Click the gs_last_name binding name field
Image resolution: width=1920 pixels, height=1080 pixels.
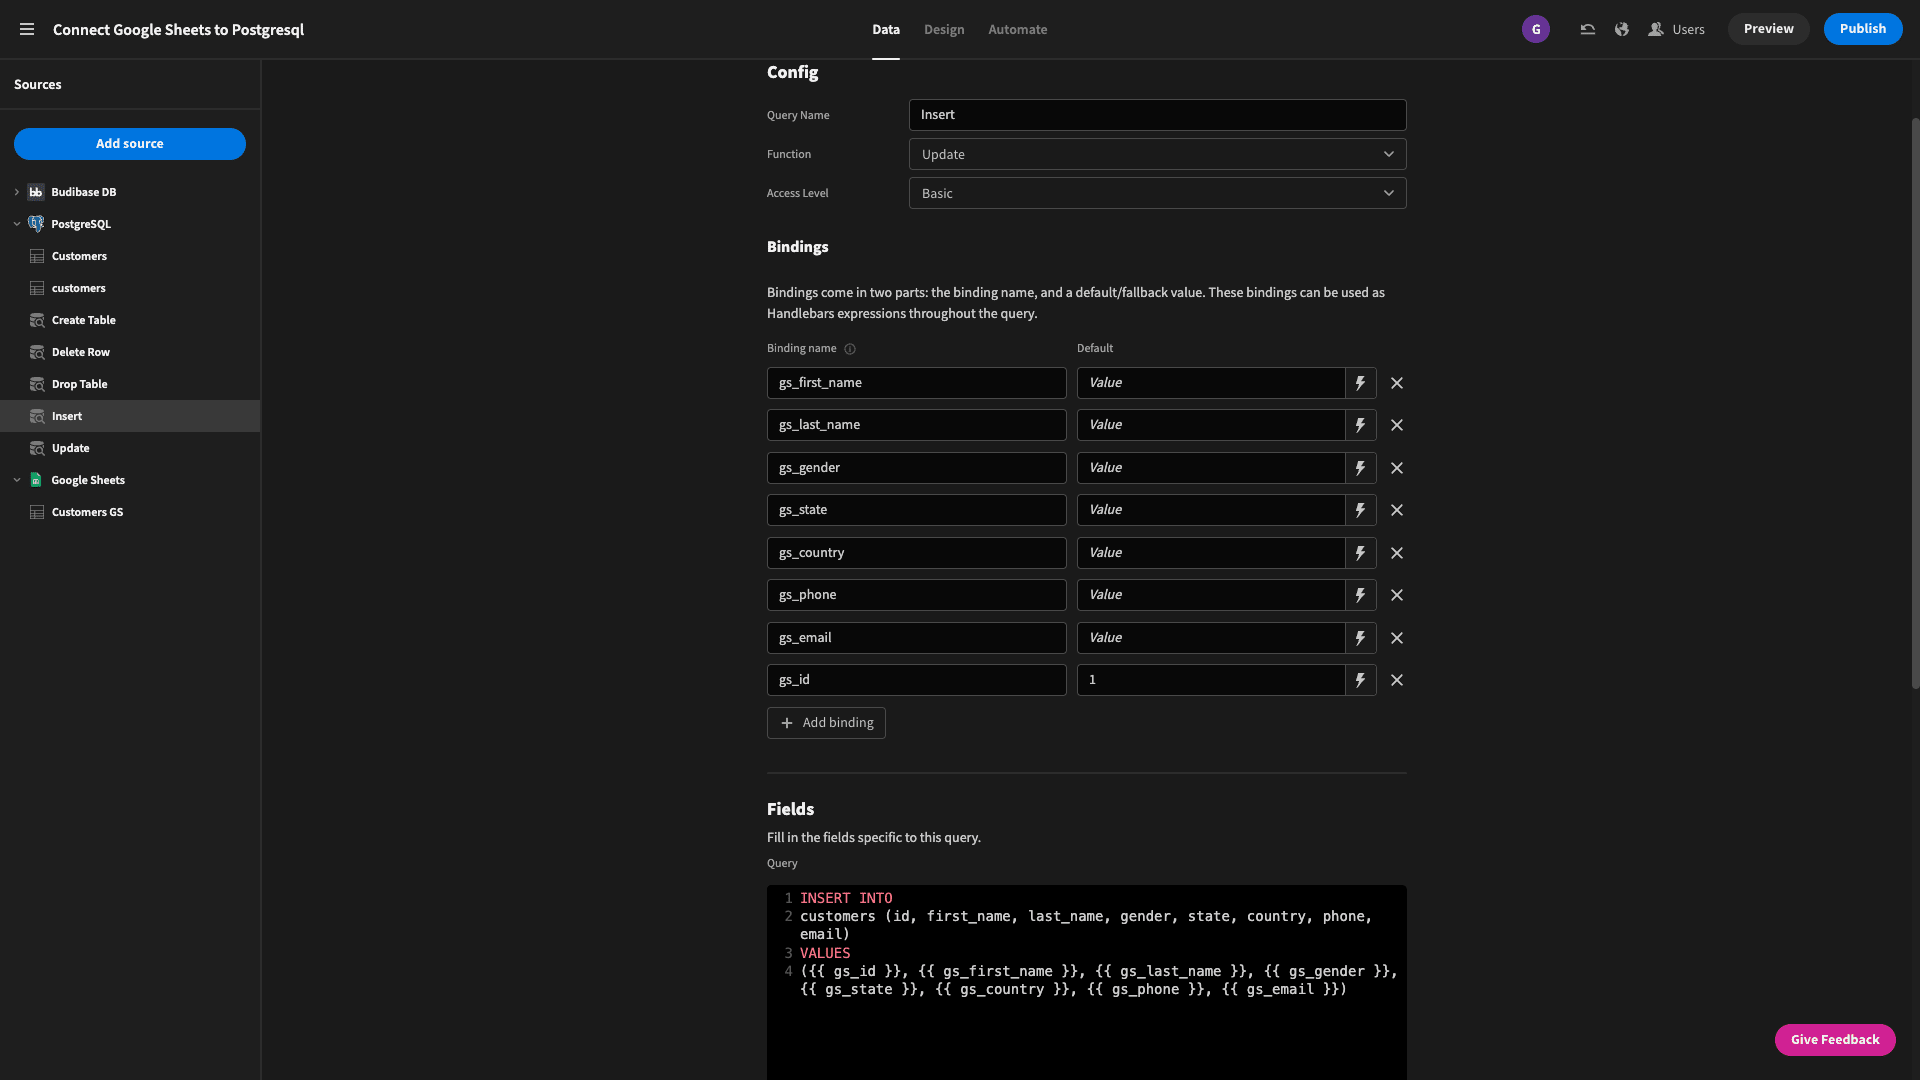click(916, 425)
